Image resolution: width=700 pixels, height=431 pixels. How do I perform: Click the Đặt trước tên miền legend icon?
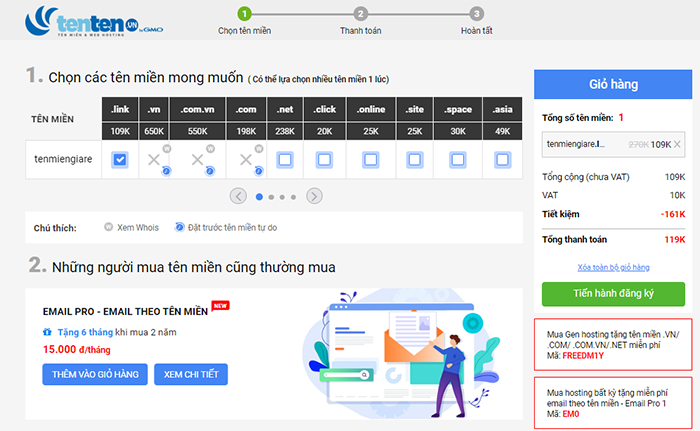(x=179, y=227)
